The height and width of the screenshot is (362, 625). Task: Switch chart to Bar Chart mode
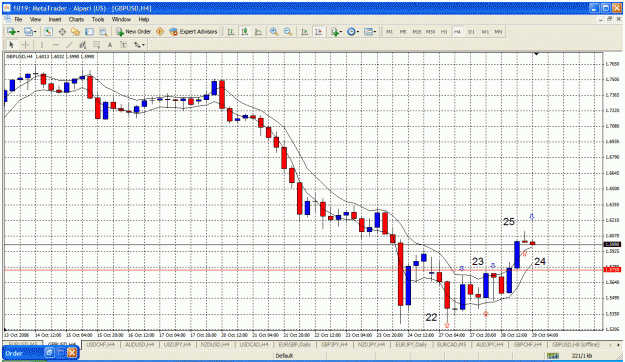coord(230,31)
